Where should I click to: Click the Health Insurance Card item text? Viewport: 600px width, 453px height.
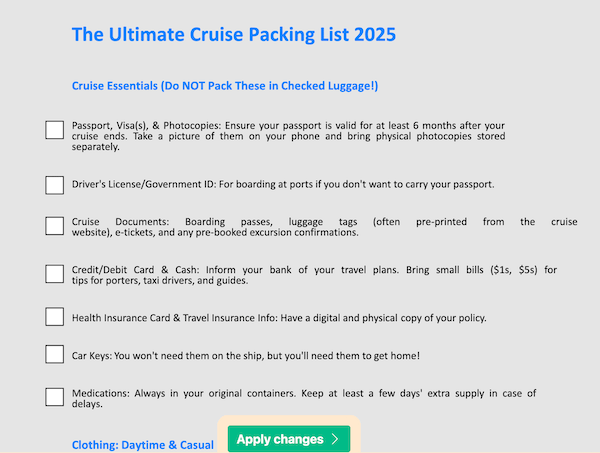click(279, 318)
